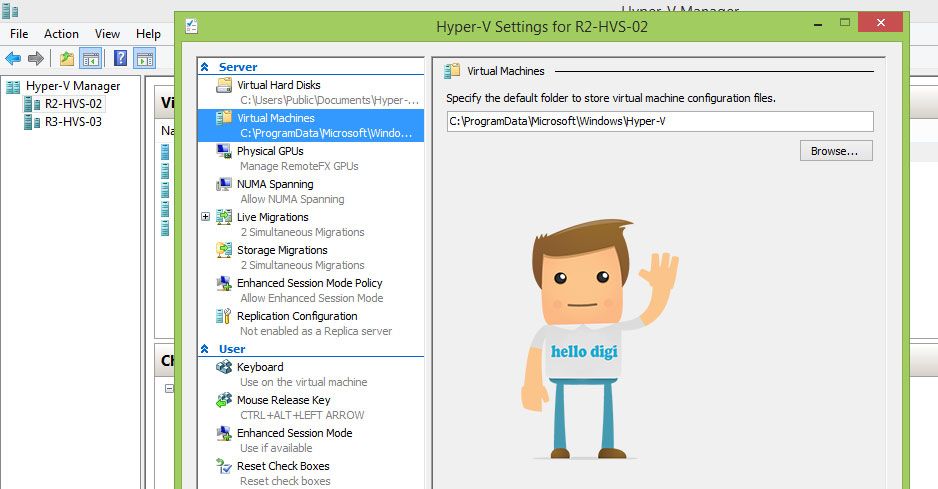The width and height of the screenshot is (938, 489).
Task: Collapse the Server section chevron
Action: (x=205, y=67)
